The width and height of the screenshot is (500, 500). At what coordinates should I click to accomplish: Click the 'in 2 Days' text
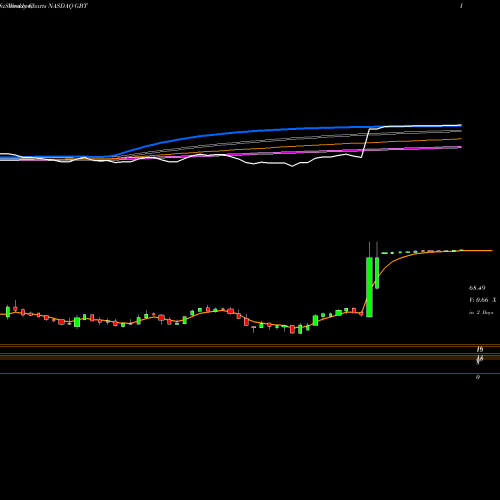coord(481,312)
